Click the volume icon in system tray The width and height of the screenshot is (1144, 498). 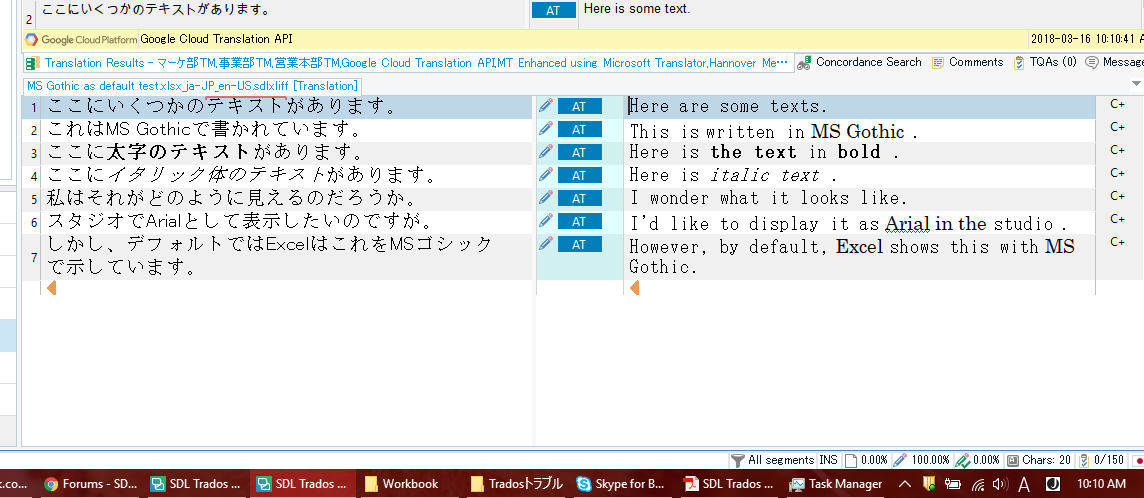point(997,484)
